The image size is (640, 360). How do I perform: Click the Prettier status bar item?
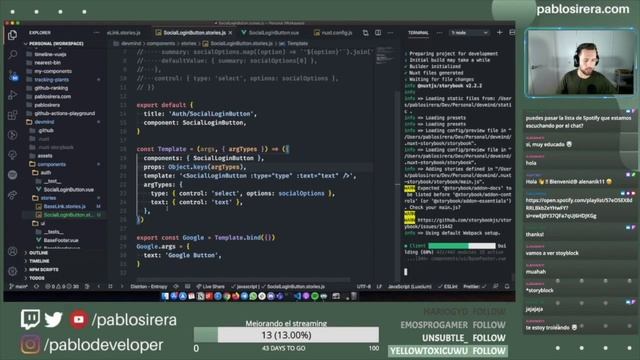point(474,287)
